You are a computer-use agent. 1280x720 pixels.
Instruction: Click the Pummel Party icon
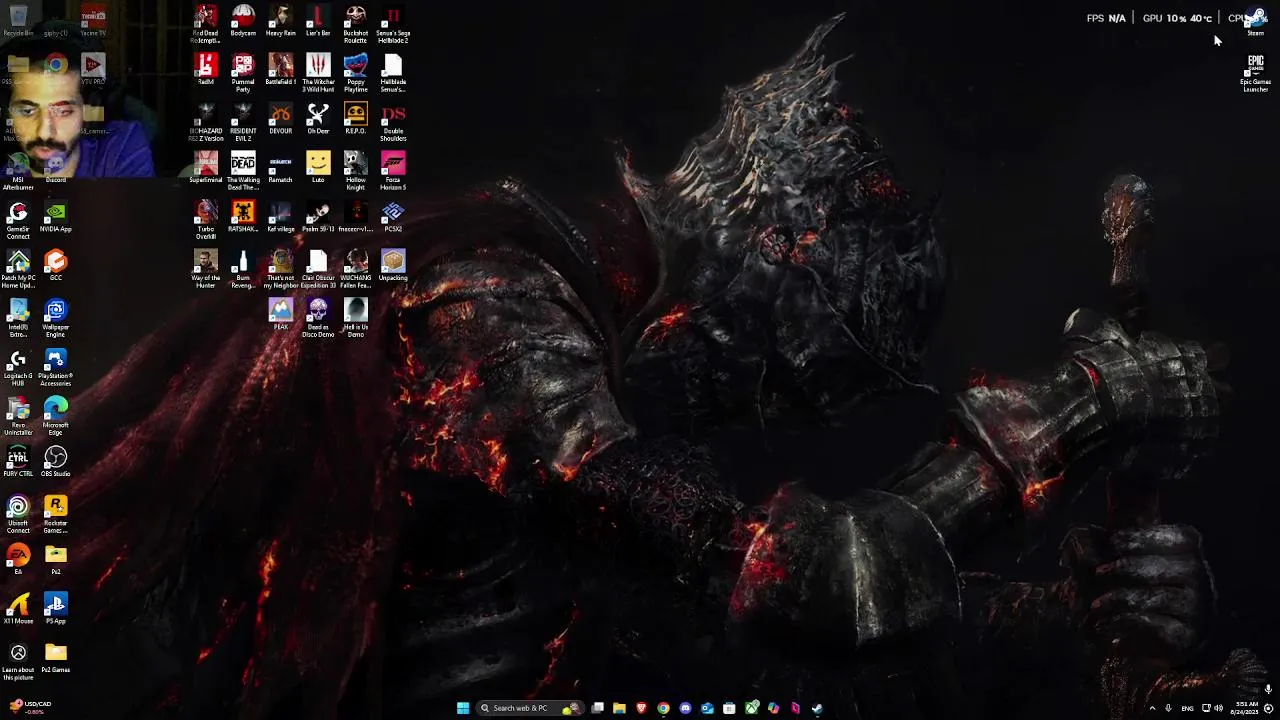tap(243, 73)
